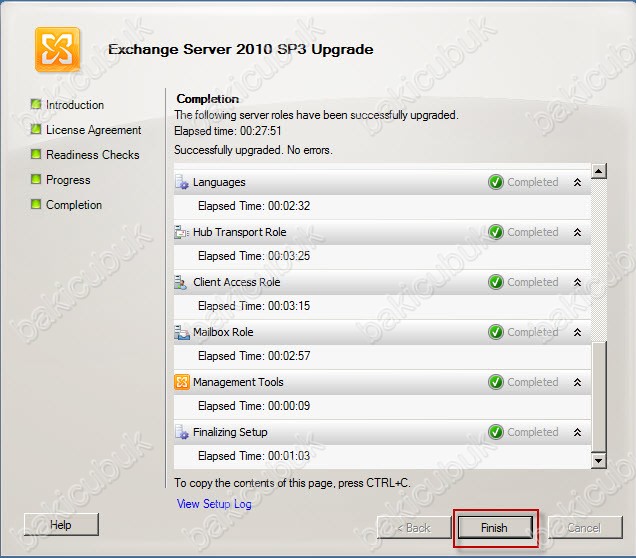Viewport: 636px width, 558px height.
Task: Click the Mailbox Role title
Action: (x=223, y=332)
